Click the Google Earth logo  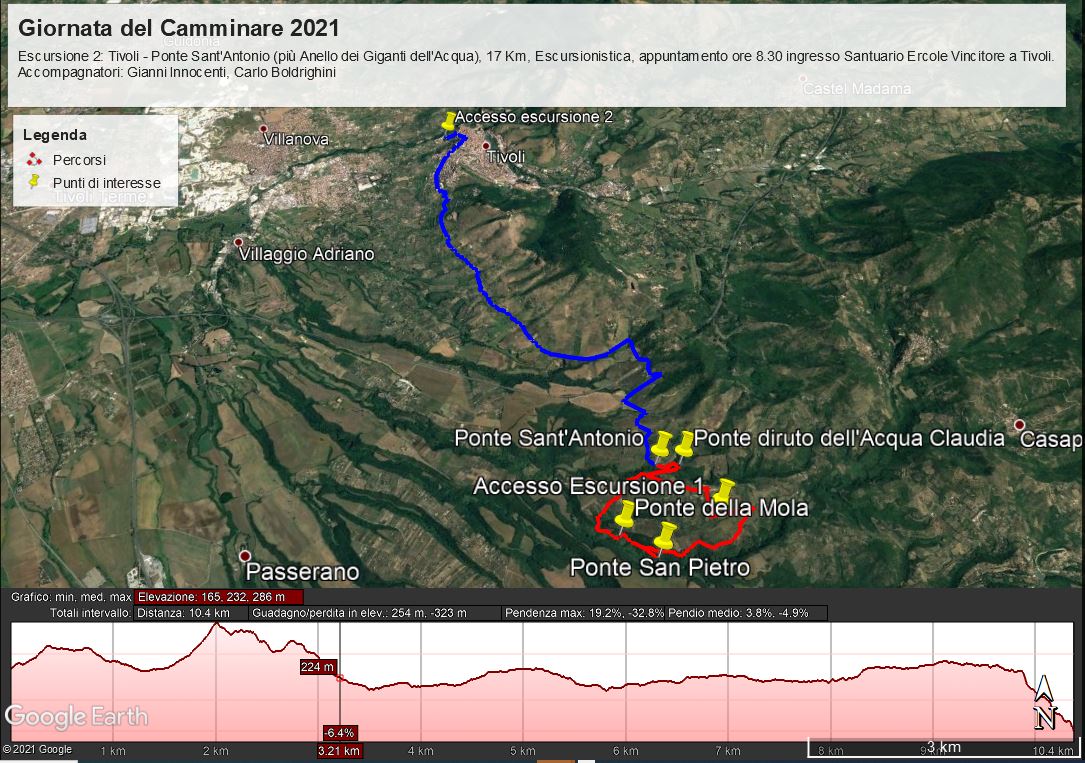(x=76, y=717)
